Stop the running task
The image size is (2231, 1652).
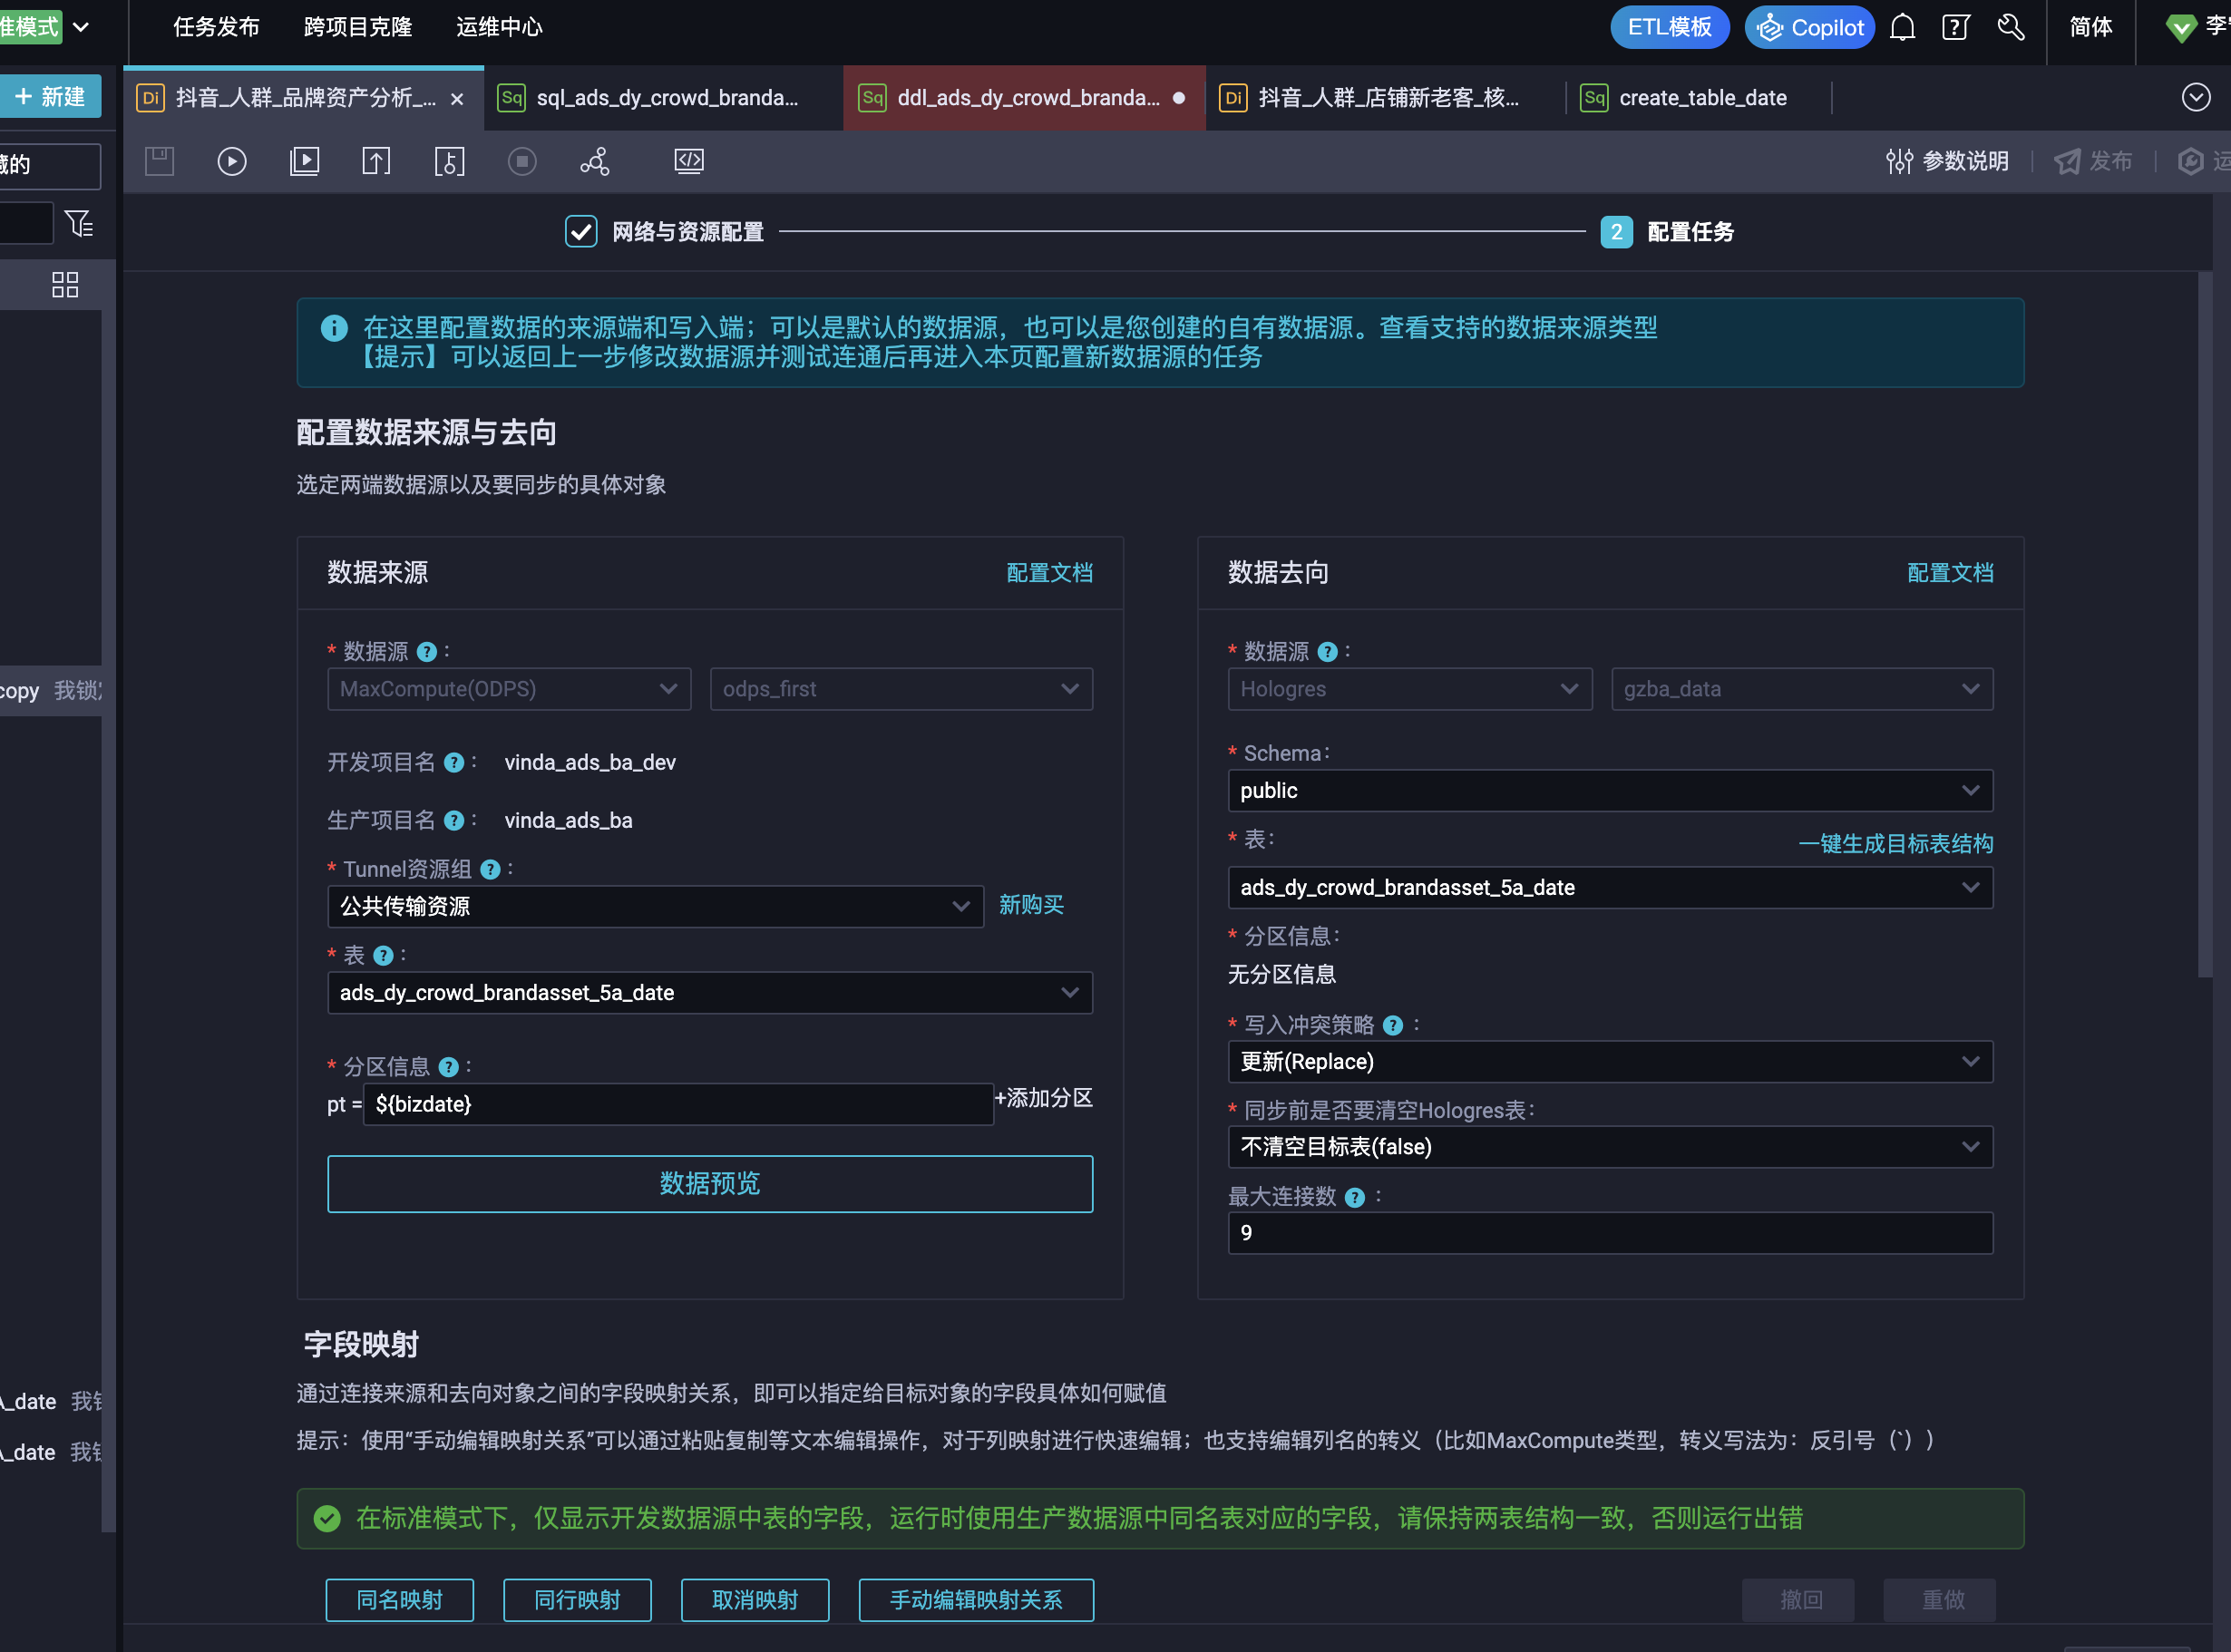[x=522, y=161]
